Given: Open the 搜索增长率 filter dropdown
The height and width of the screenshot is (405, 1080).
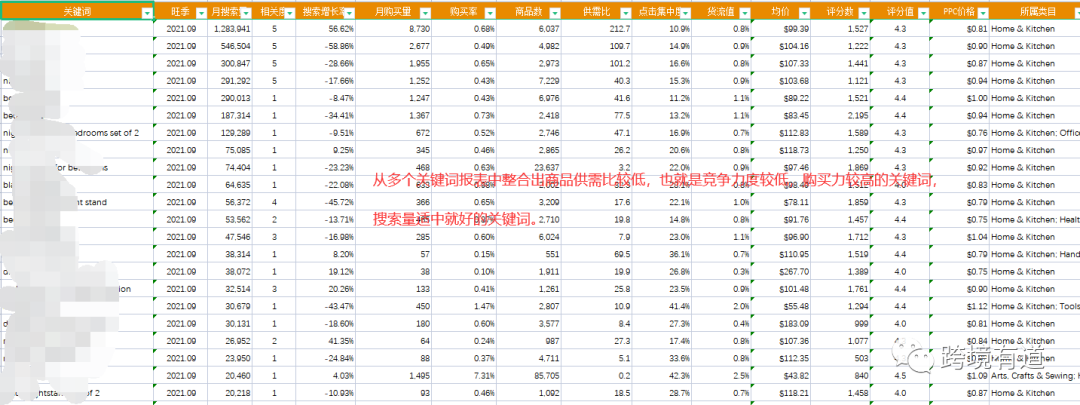Looking at the screenshot, I should tap(349, 13).
